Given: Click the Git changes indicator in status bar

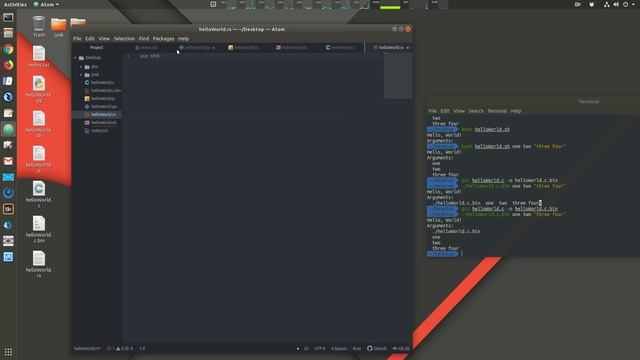Looking at the screenshot, I should point(401,349).
